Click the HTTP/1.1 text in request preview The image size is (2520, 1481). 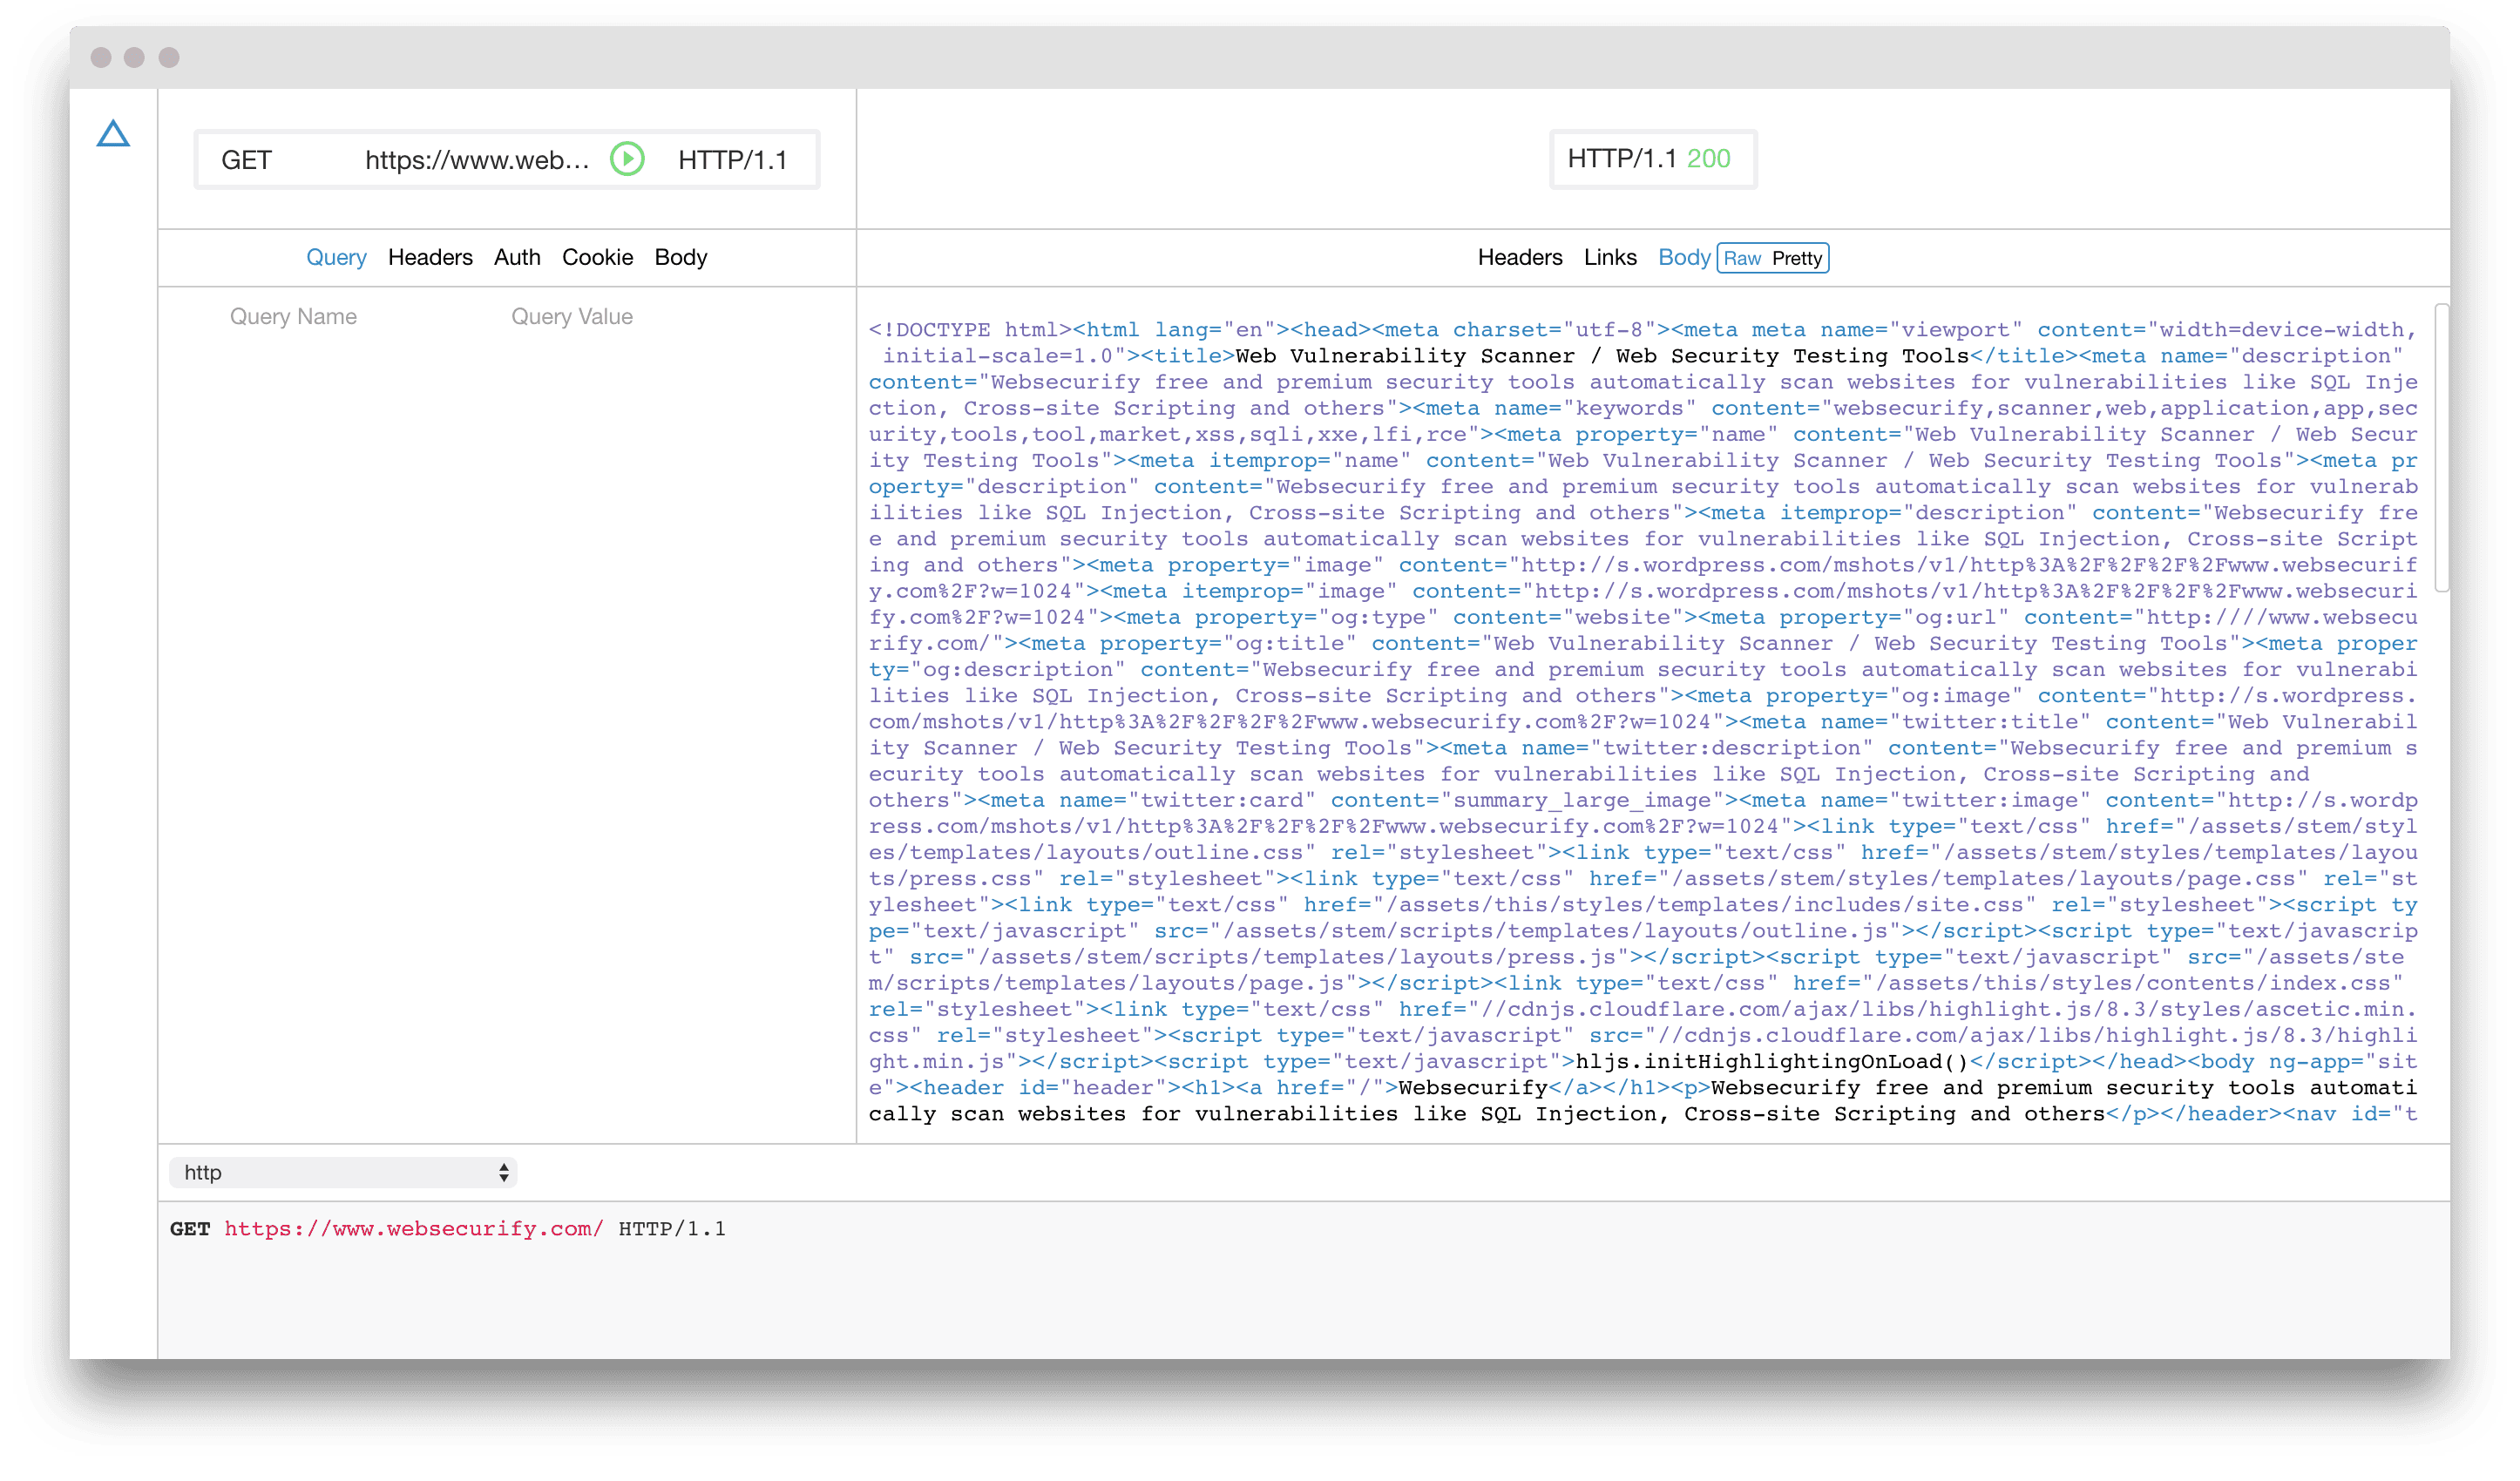pyautogui.click(x=672, y=1228)
